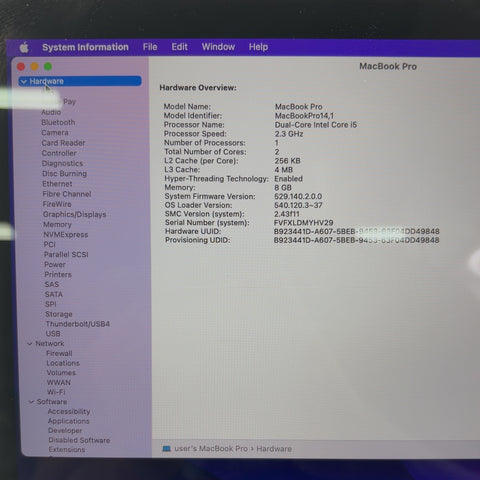Image resolution: width=480 pixels, height=480 pixels.
Task: Select Camera in the sidebar
Action: 55,133
